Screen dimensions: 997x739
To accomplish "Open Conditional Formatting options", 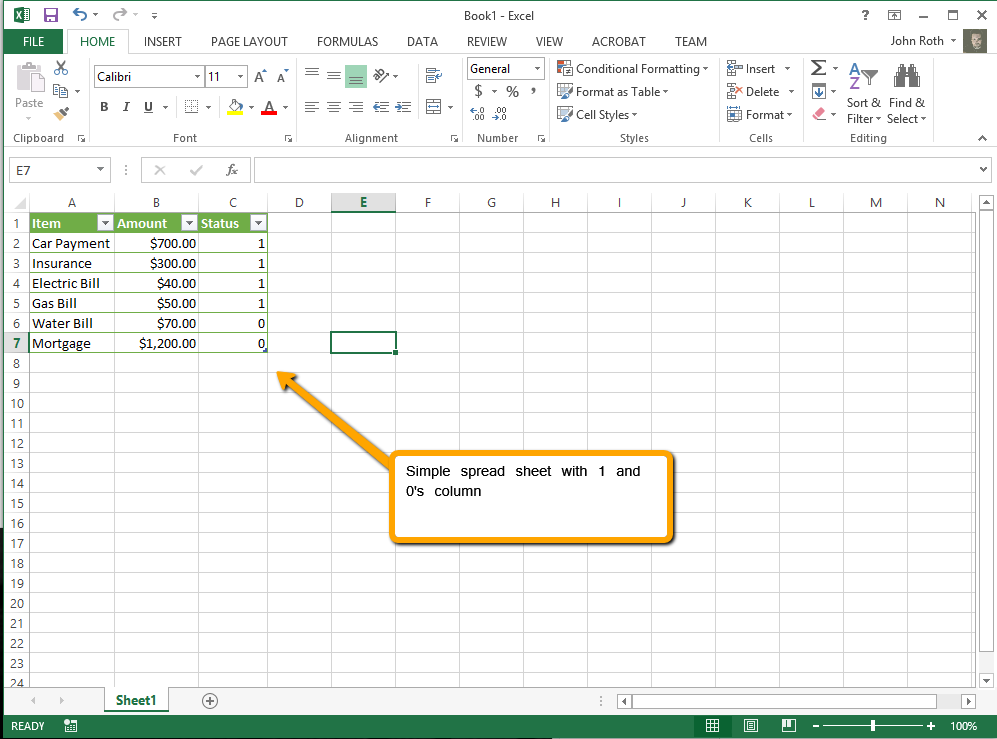I will 633,69.
